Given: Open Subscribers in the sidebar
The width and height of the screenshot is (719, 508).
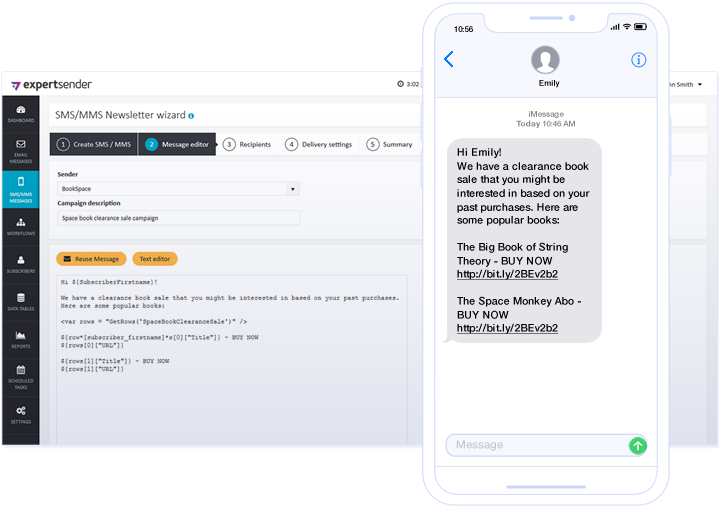Looking at the screenshot, I should (x=21, y=265).
